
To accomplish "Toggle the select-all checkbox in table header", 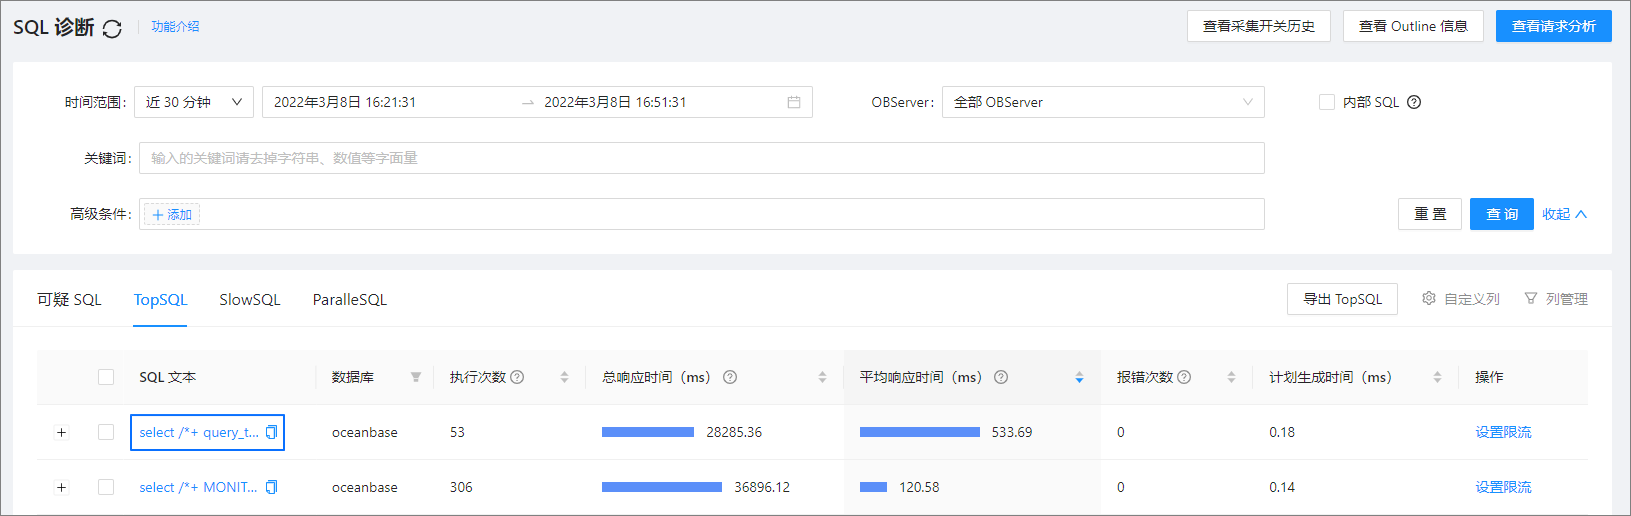I will click(106, 377).
